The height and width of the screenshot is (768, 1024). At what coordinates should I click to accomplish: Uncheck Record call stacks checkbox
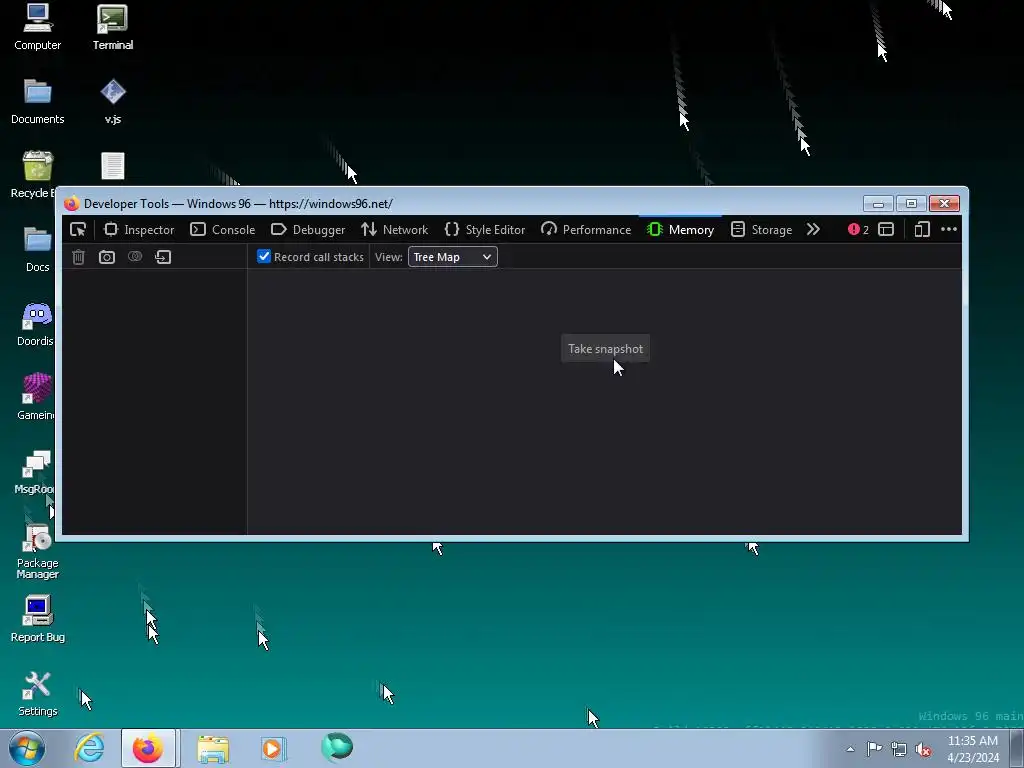[x=264, y=257]
